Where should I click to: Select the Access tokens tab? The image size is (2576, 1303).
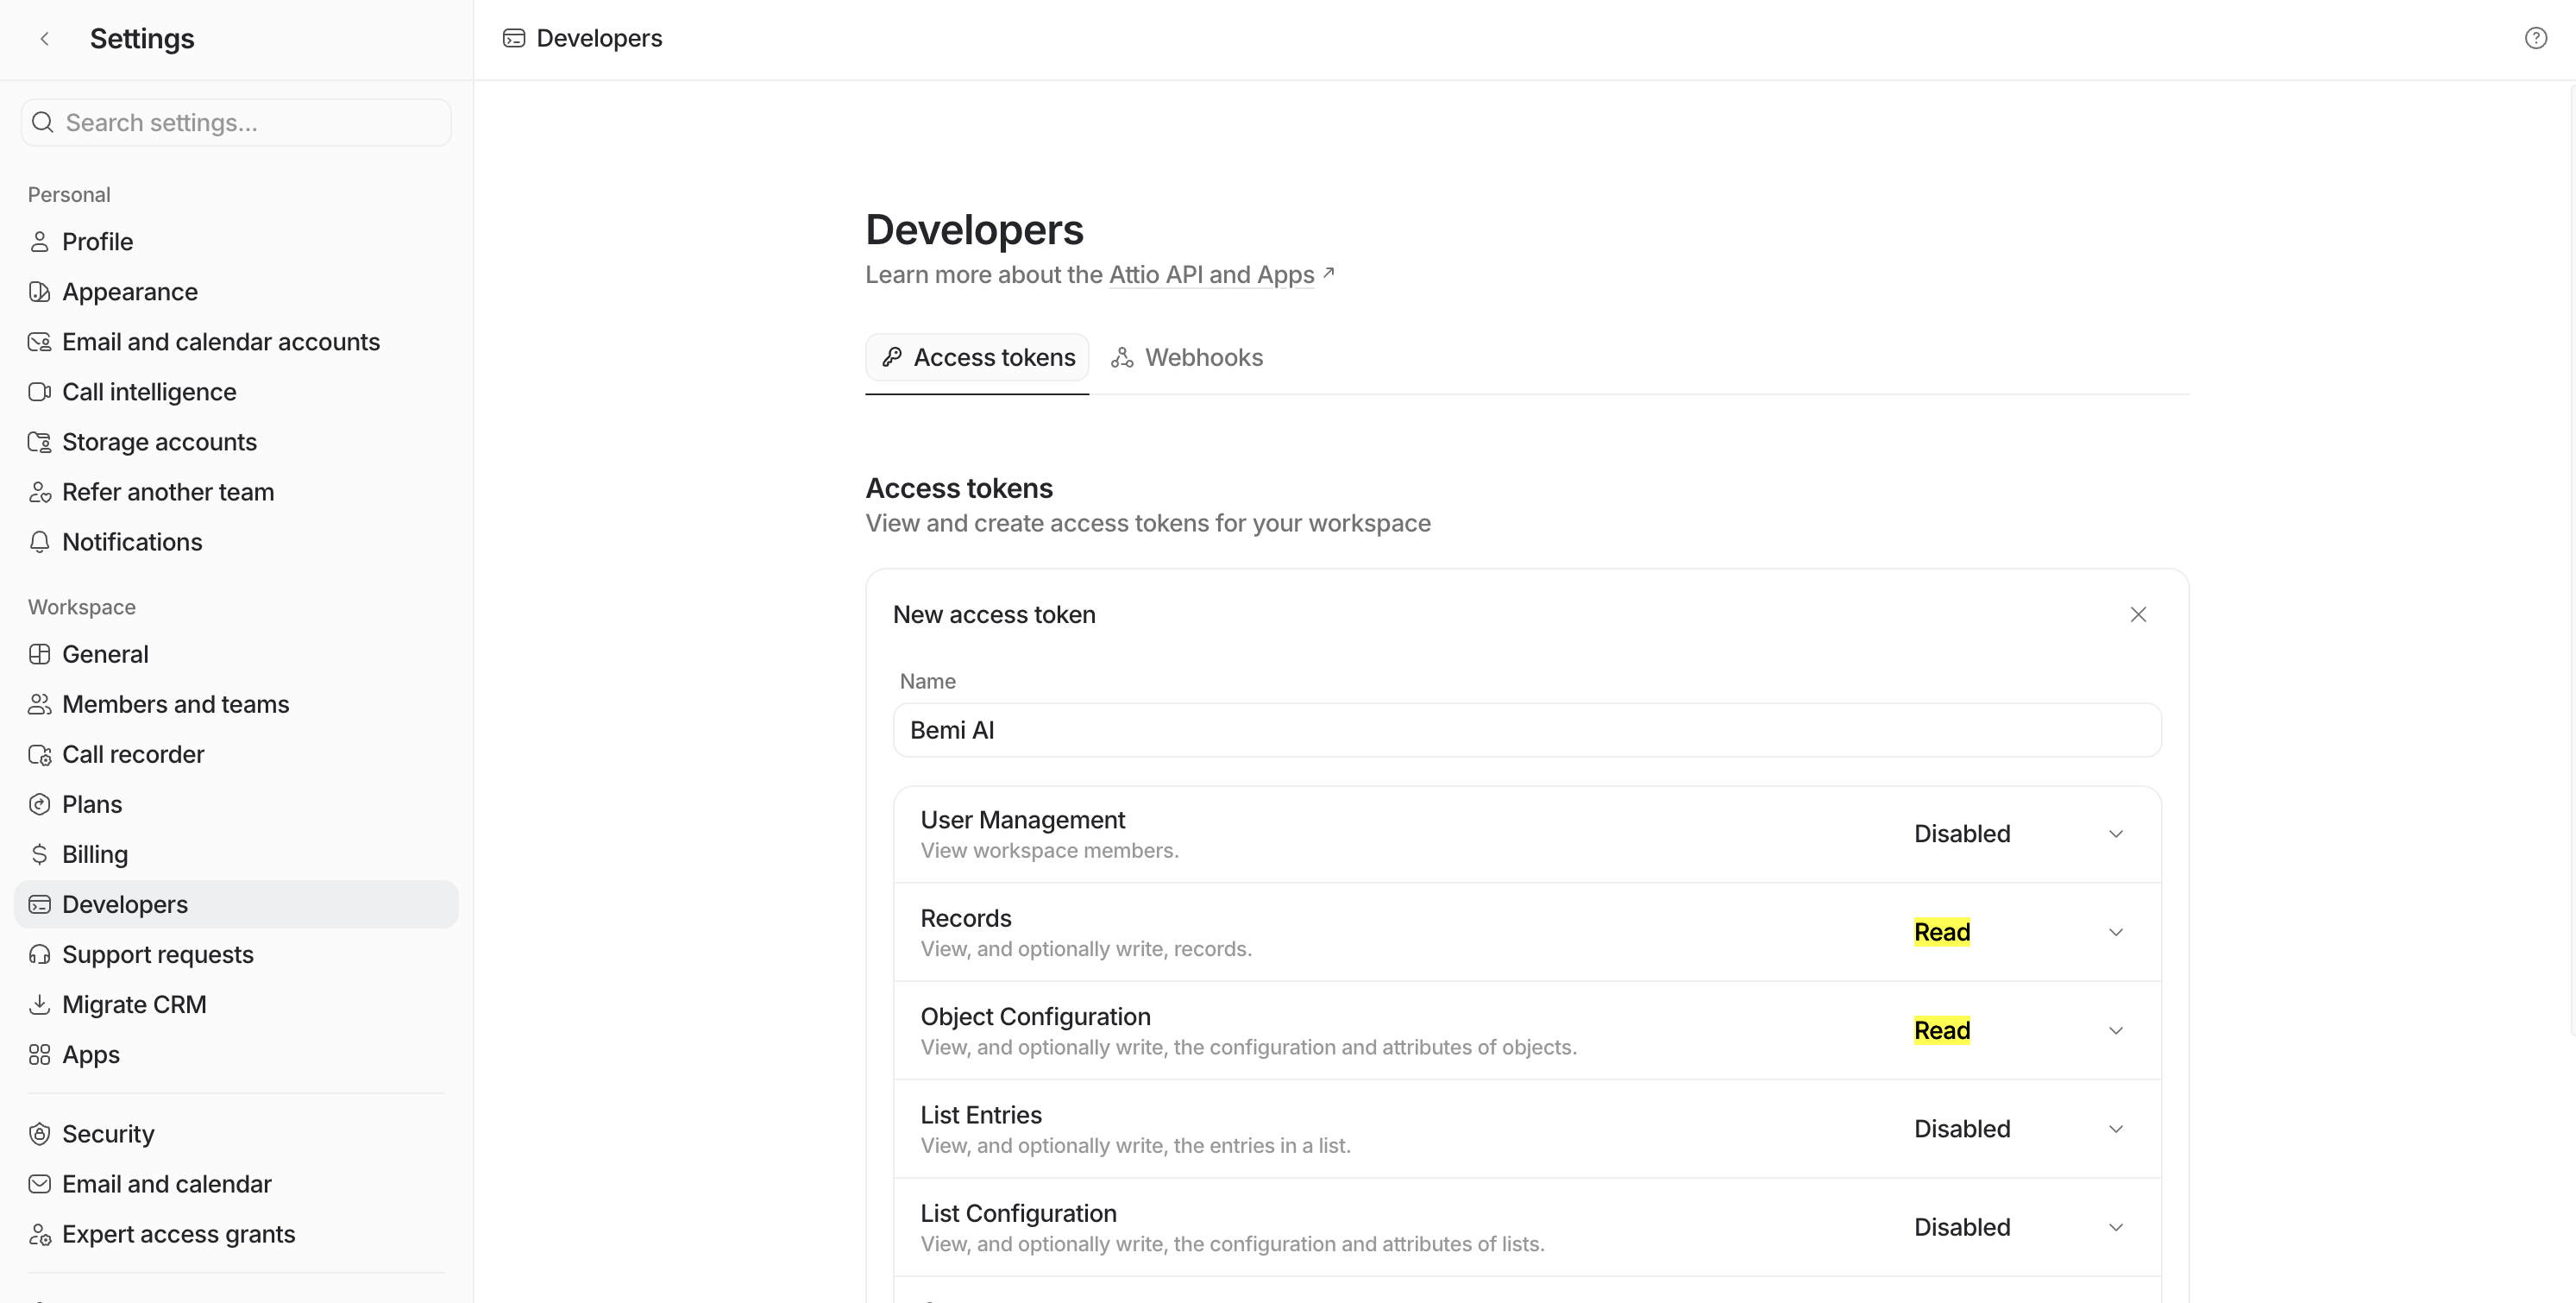(x=977, y=358)
